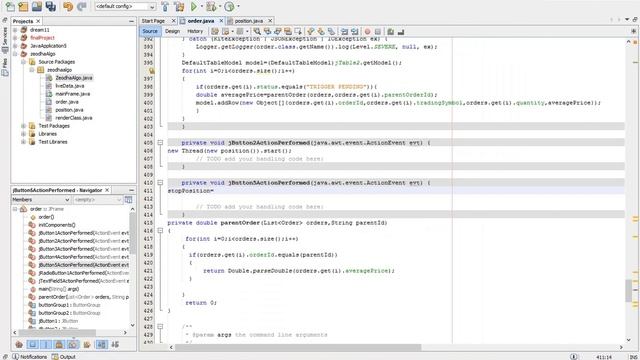Toggle Show Fields filter in Navigator
Viewport: 640px width, 360px height.
point(33,345)
